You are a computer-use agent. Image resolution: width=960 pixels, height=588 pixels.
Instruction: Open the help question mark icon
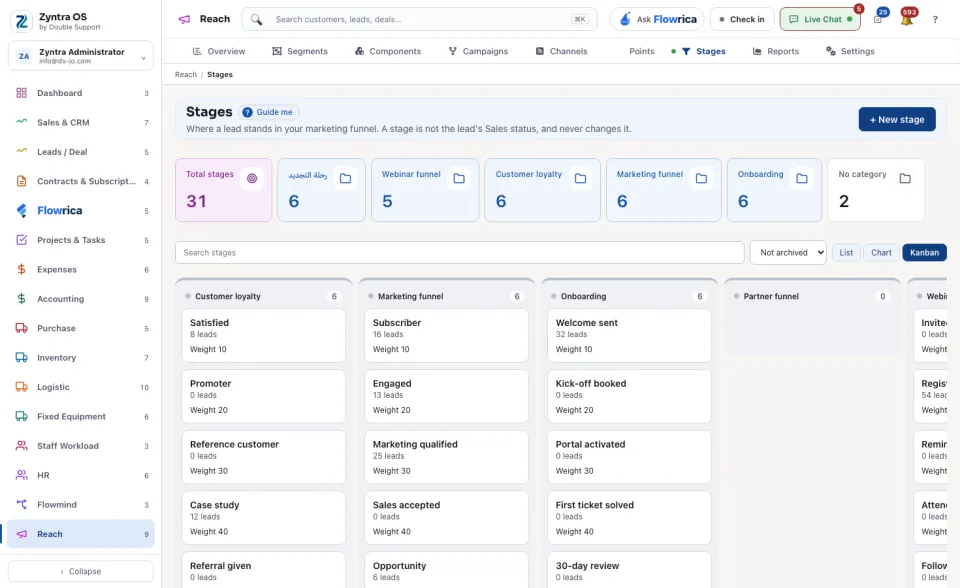935,20
